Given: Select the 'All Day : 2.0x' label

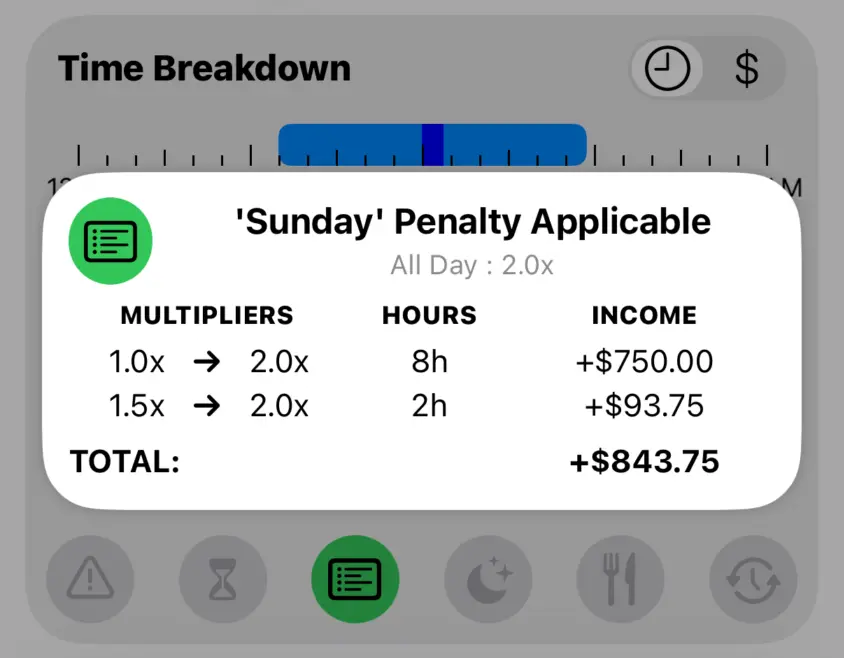Looking at the screenshot, I should click(x=472, y=264).
